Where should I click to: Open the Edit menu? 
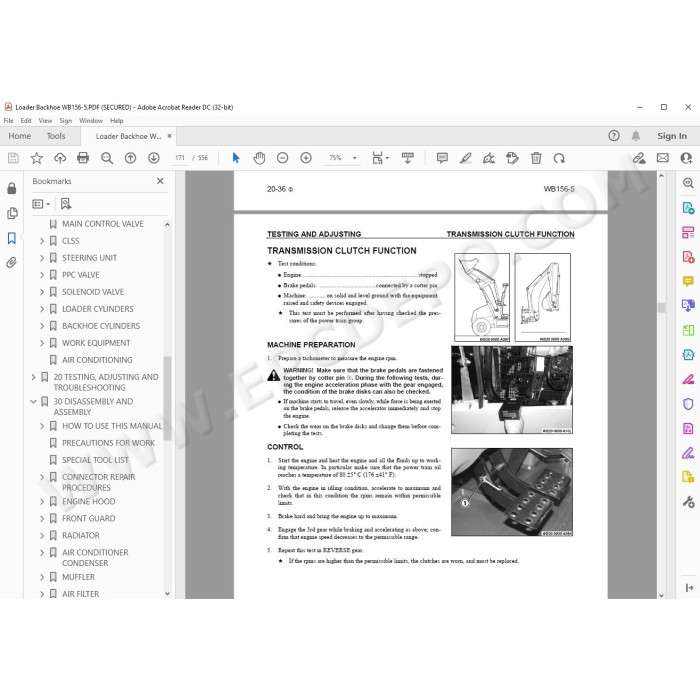(x=26, y=121)
